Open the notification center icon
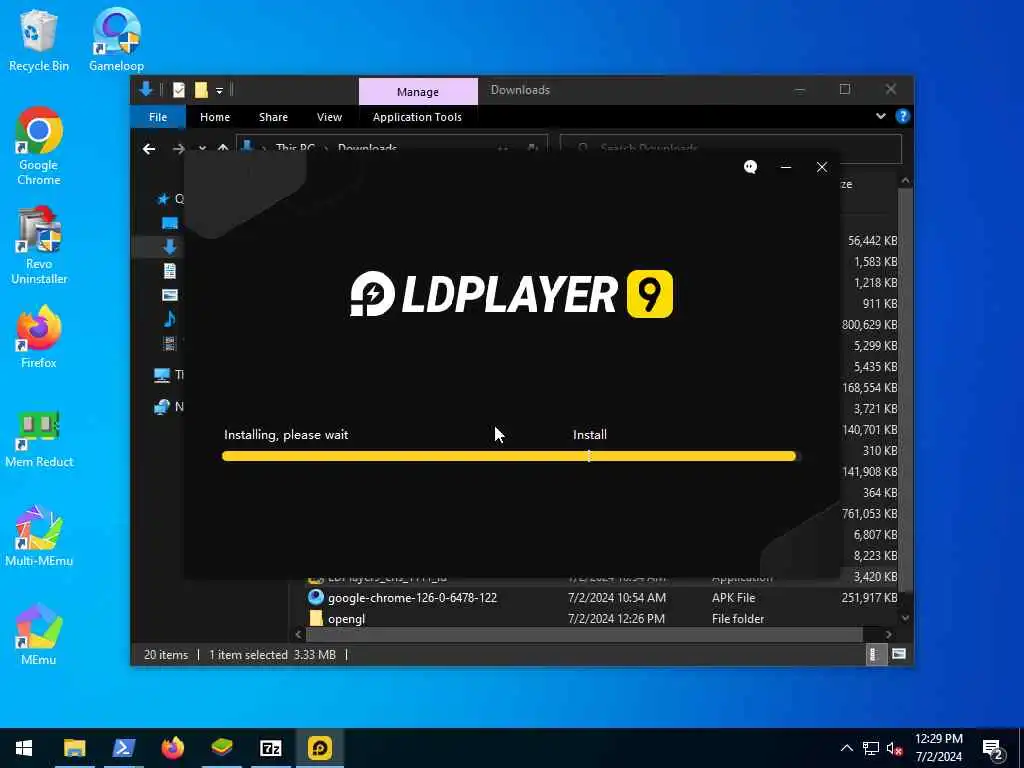 pos(993,748)
